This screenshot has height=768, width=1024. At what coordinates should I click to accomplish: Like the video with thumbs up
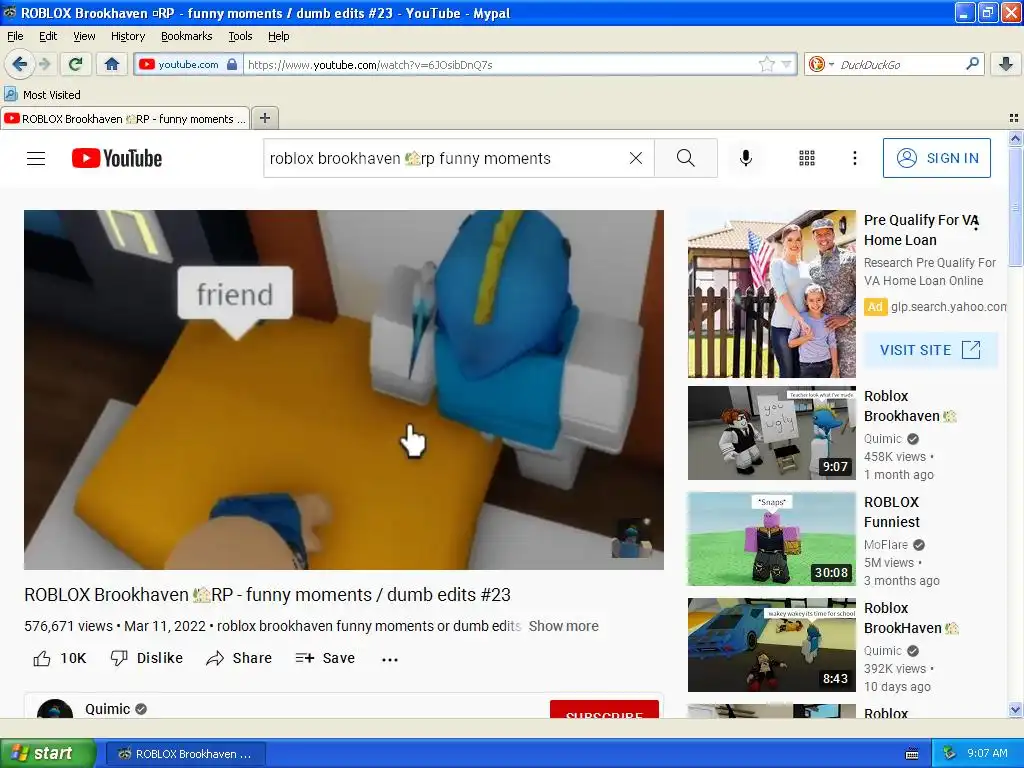(x=59, y=658)
